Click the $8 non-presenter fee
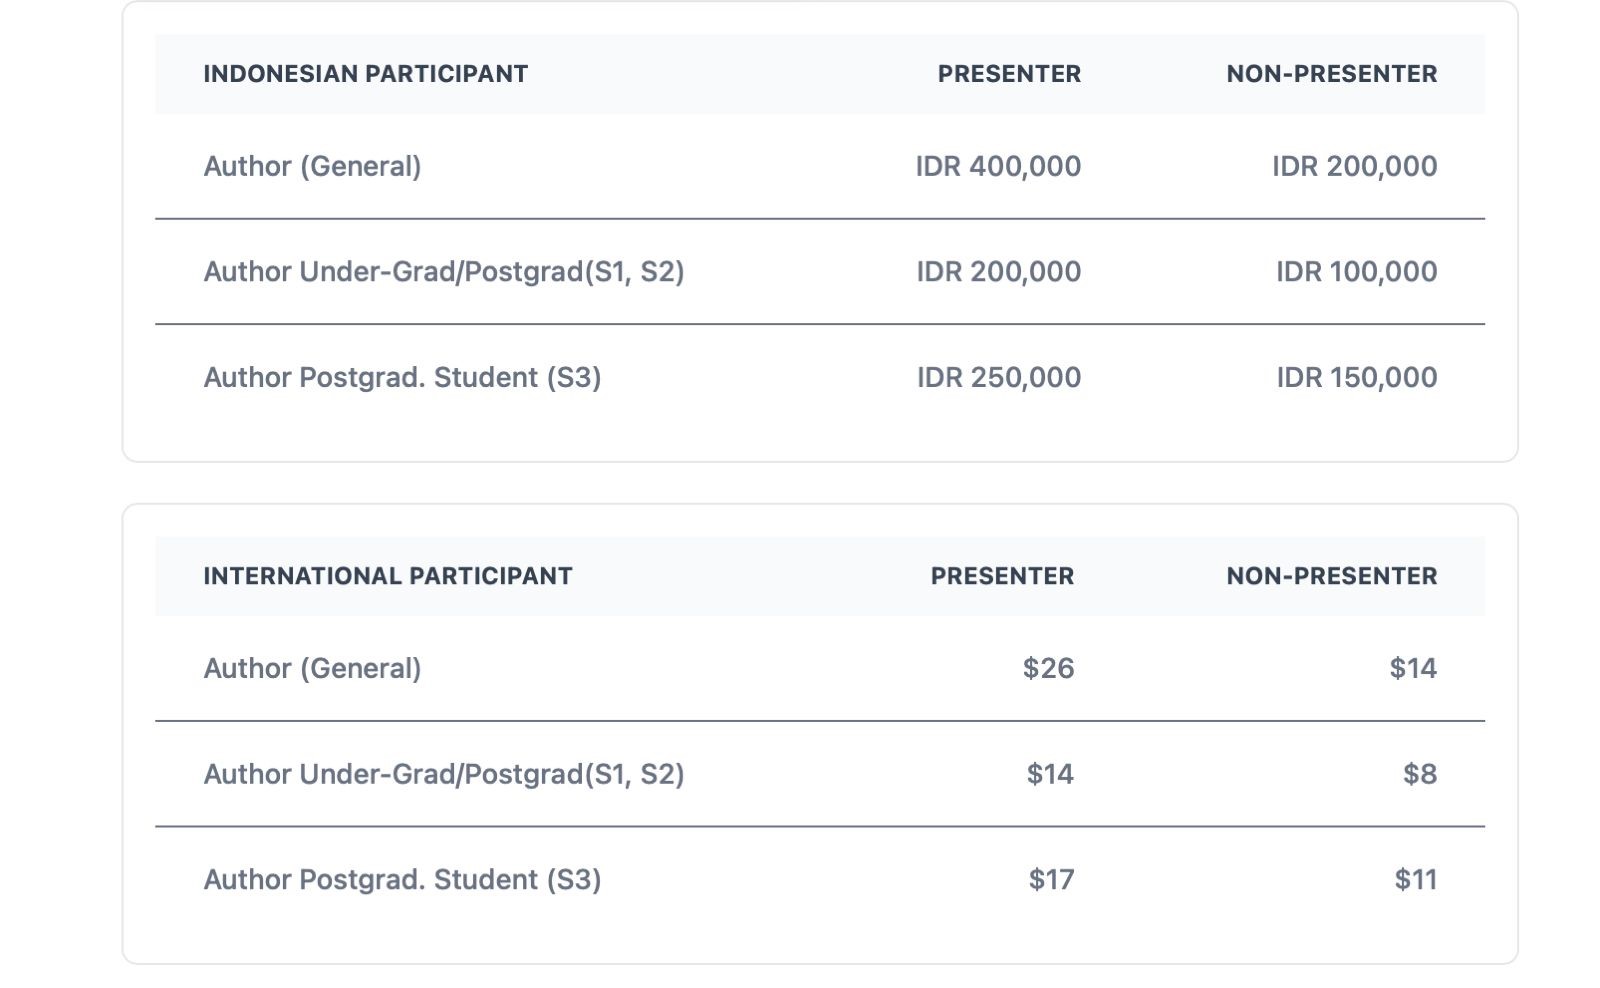 pyautogui.click(x=1419, y=774)
